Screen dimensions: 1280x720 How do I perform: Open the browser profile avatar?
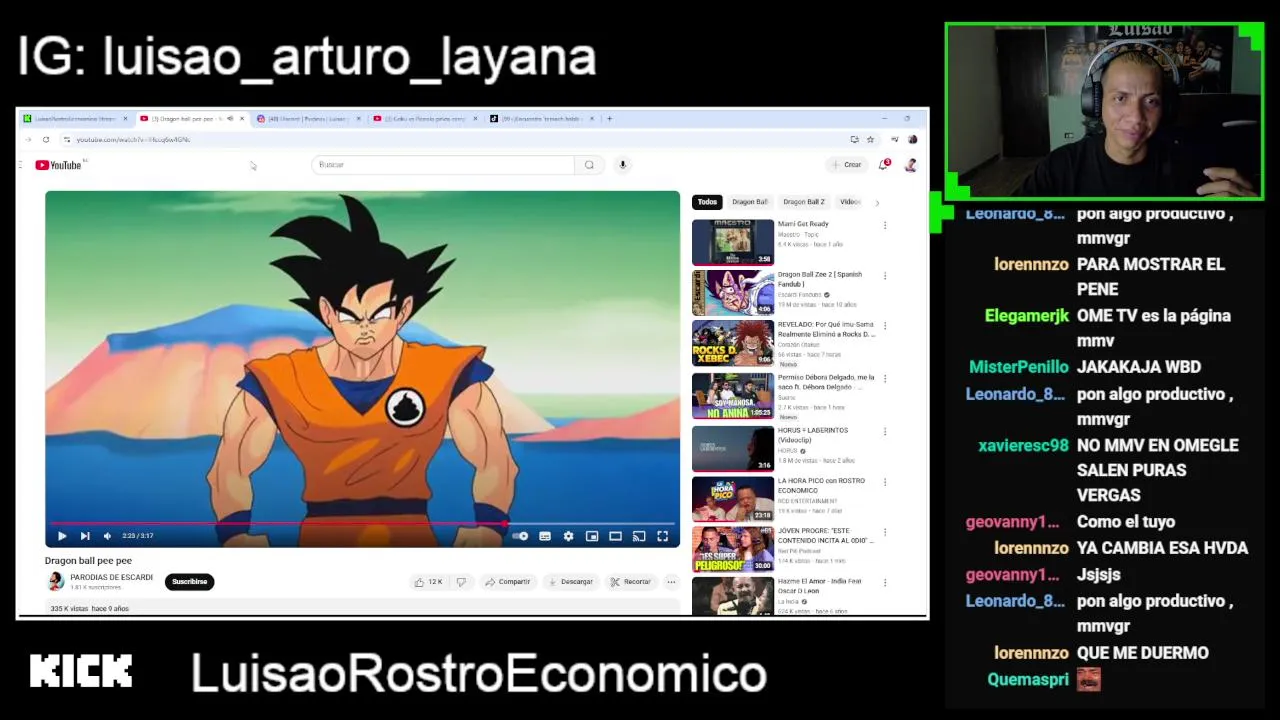click(x=912, y=140)
